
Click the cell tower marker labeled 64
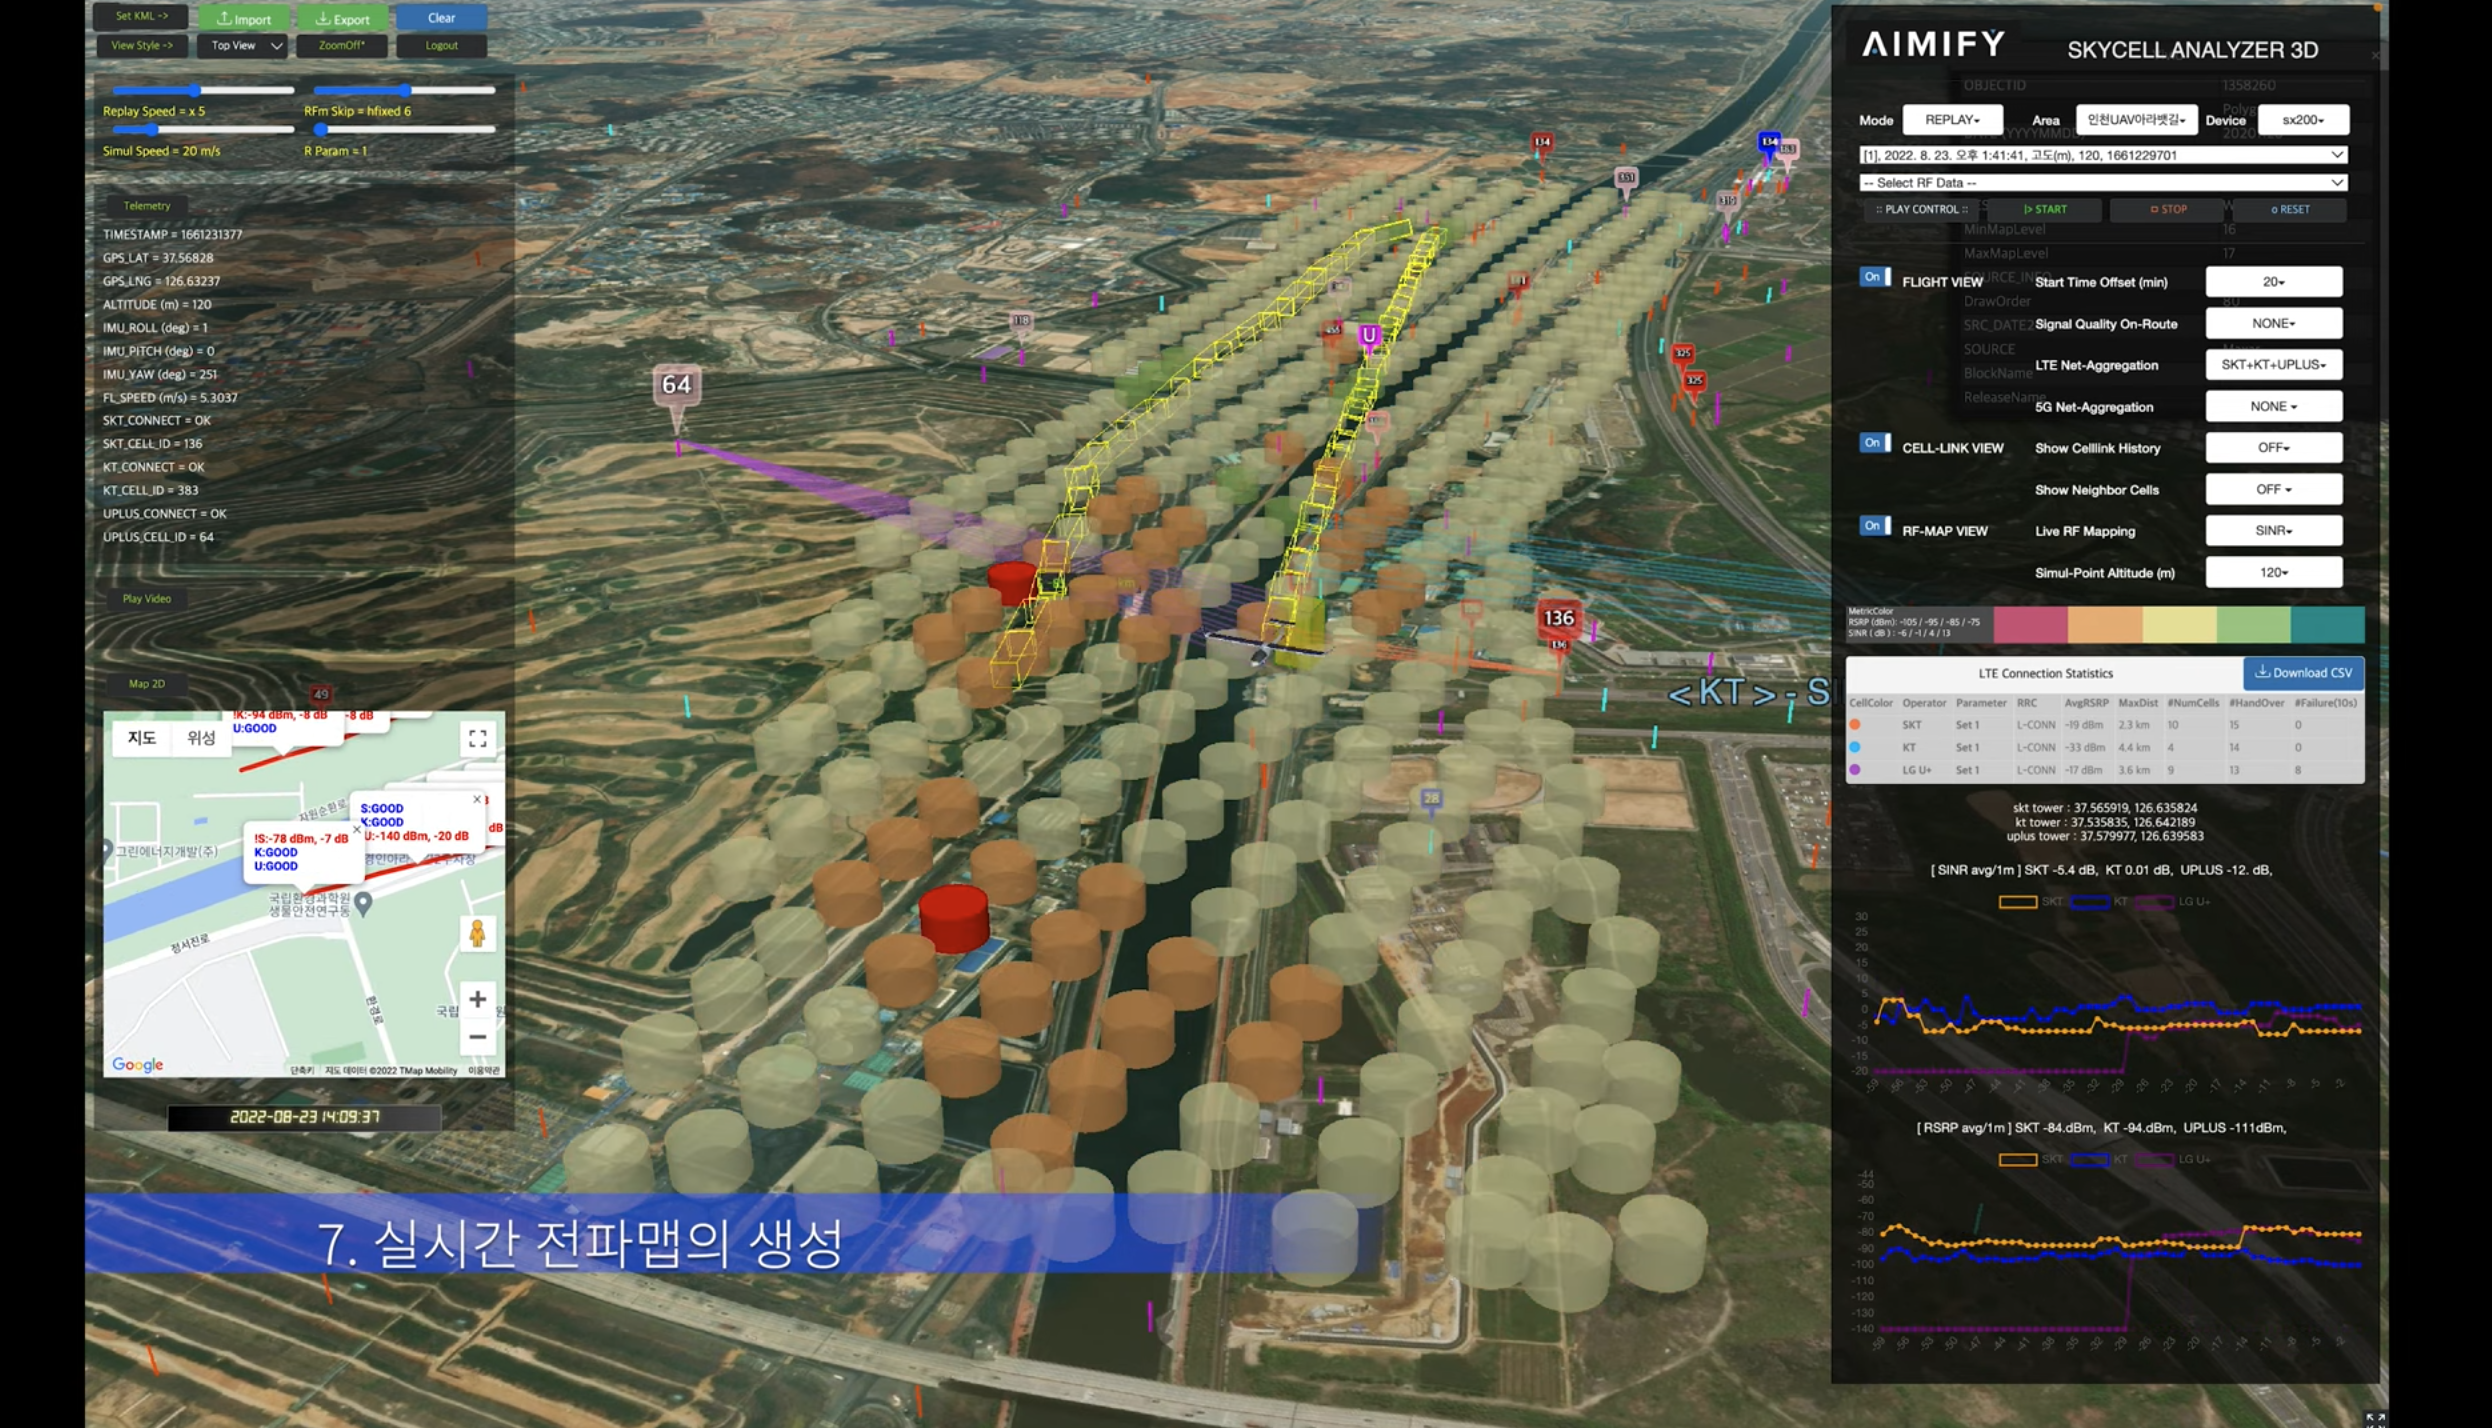coord(676,386)
